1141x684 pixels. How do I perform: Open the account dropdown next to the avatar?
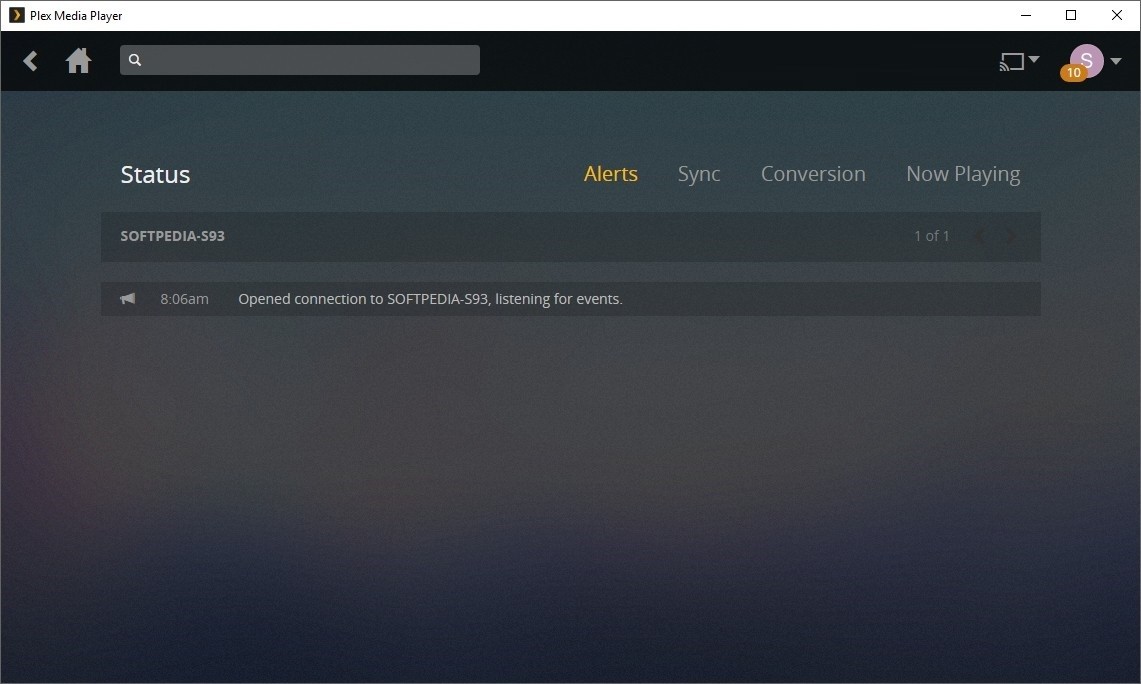click(x=1116, y=60)
